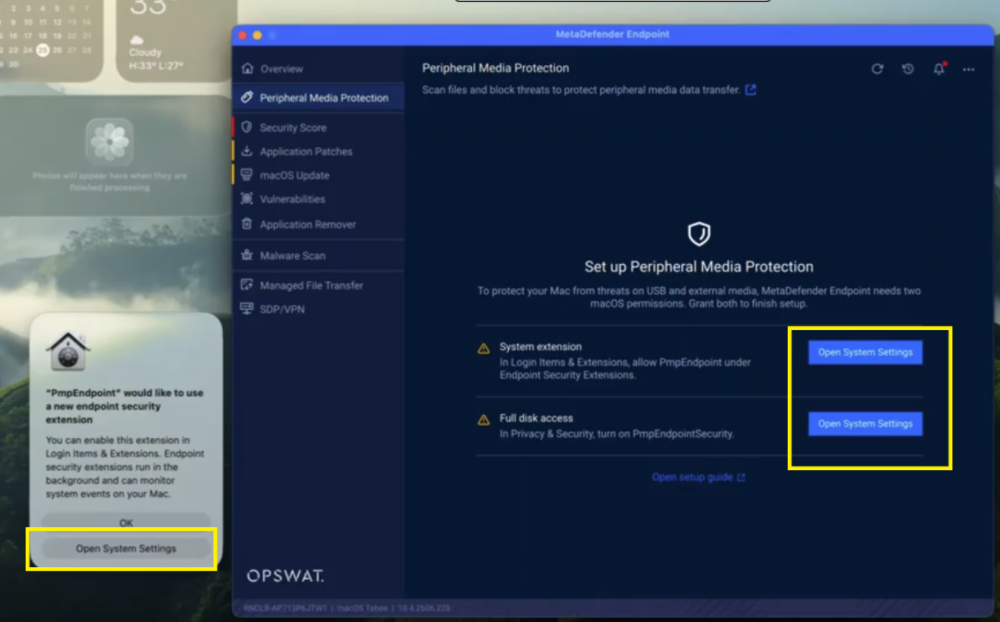The image size is (1000, 622).
Task: Select today's date in calendar widget
Action: point(43,50)
